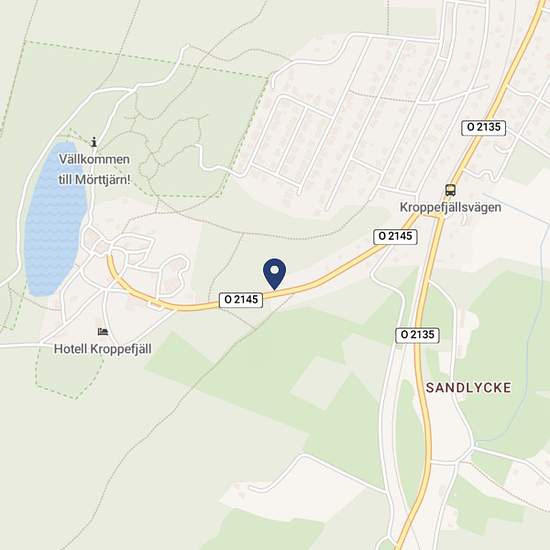The width and height of the screenshot is (550, 550).
Task: Tap the hotel bed icon
Action: 103,331
